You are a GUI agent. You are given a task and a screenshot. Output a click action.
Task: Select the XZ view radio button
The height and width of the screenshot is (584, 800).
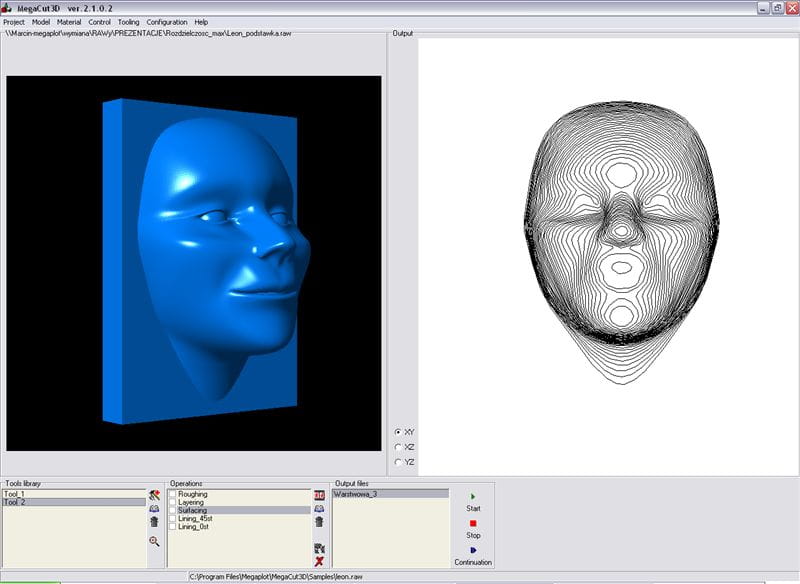[399, 447]
